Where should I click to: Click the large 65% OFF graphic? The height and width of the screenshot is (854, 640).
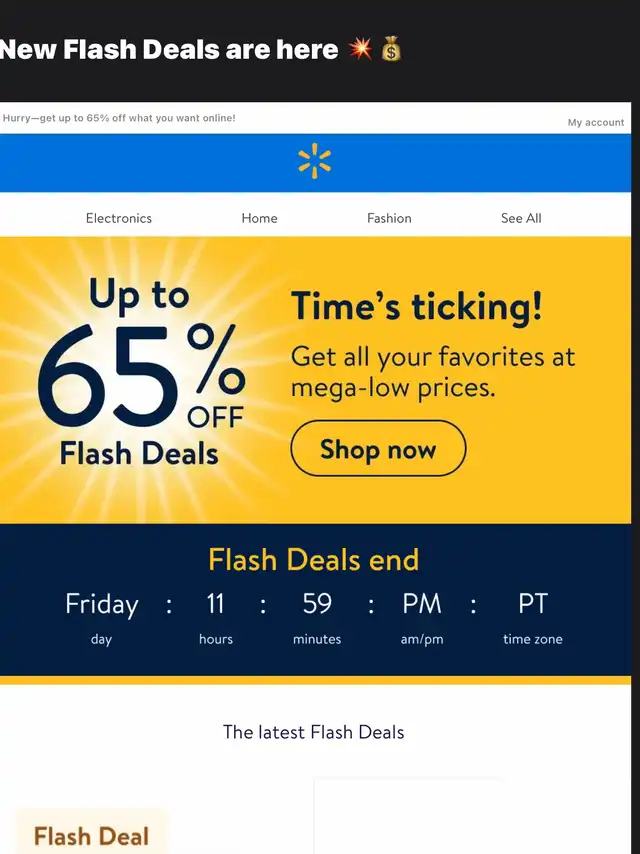click(x=141, y=375)
